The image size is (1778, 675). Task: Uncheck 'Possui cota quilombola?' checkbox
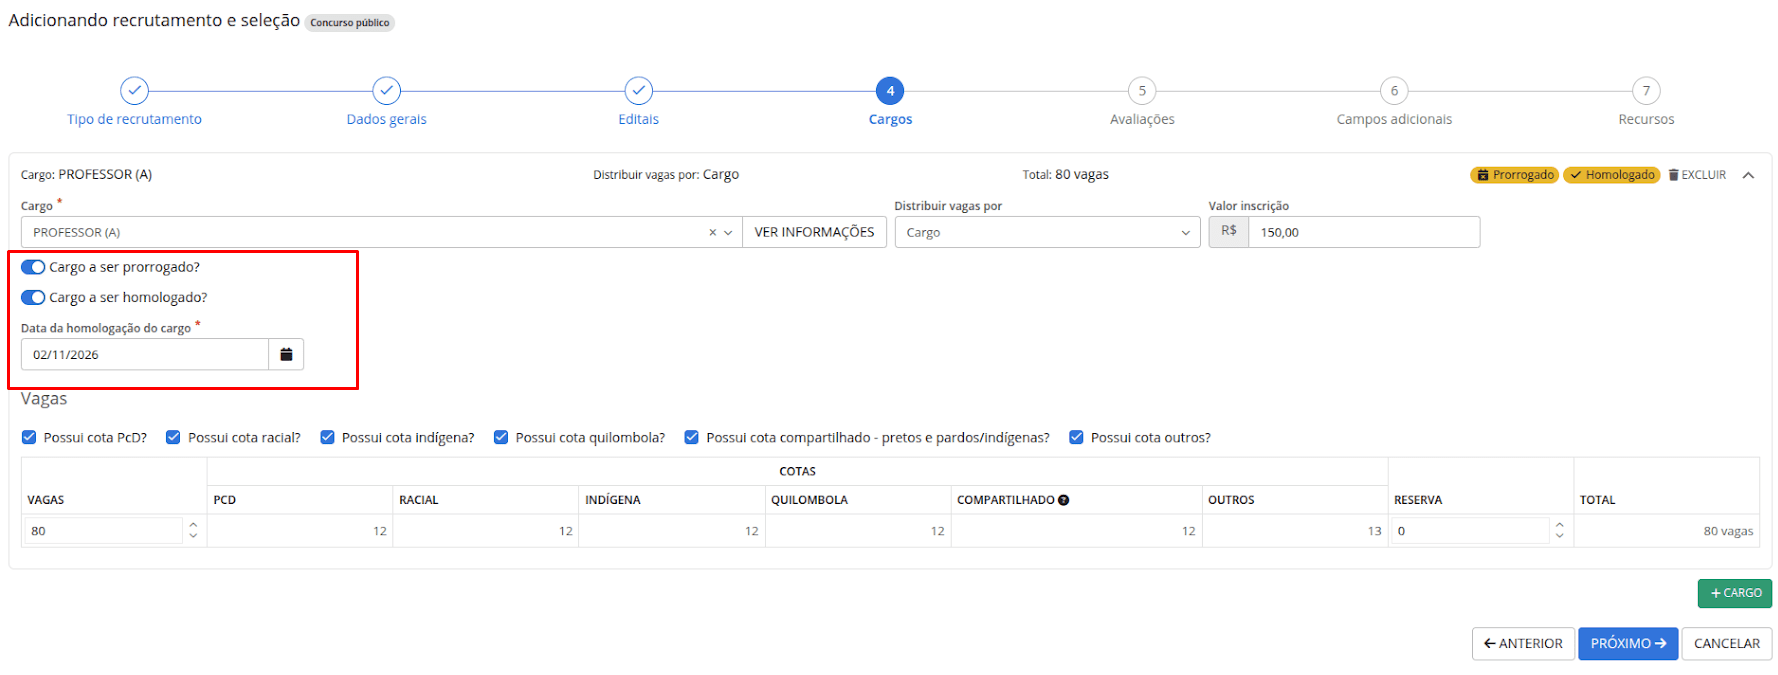point(501,437)
